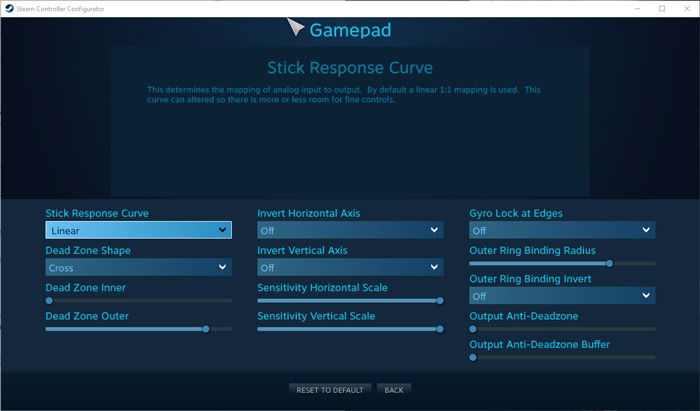Click the Output Anti-Deadzone slider handle
Image resolution: width=700 pixels, height=411 pixels.
(x=473, y=329)
